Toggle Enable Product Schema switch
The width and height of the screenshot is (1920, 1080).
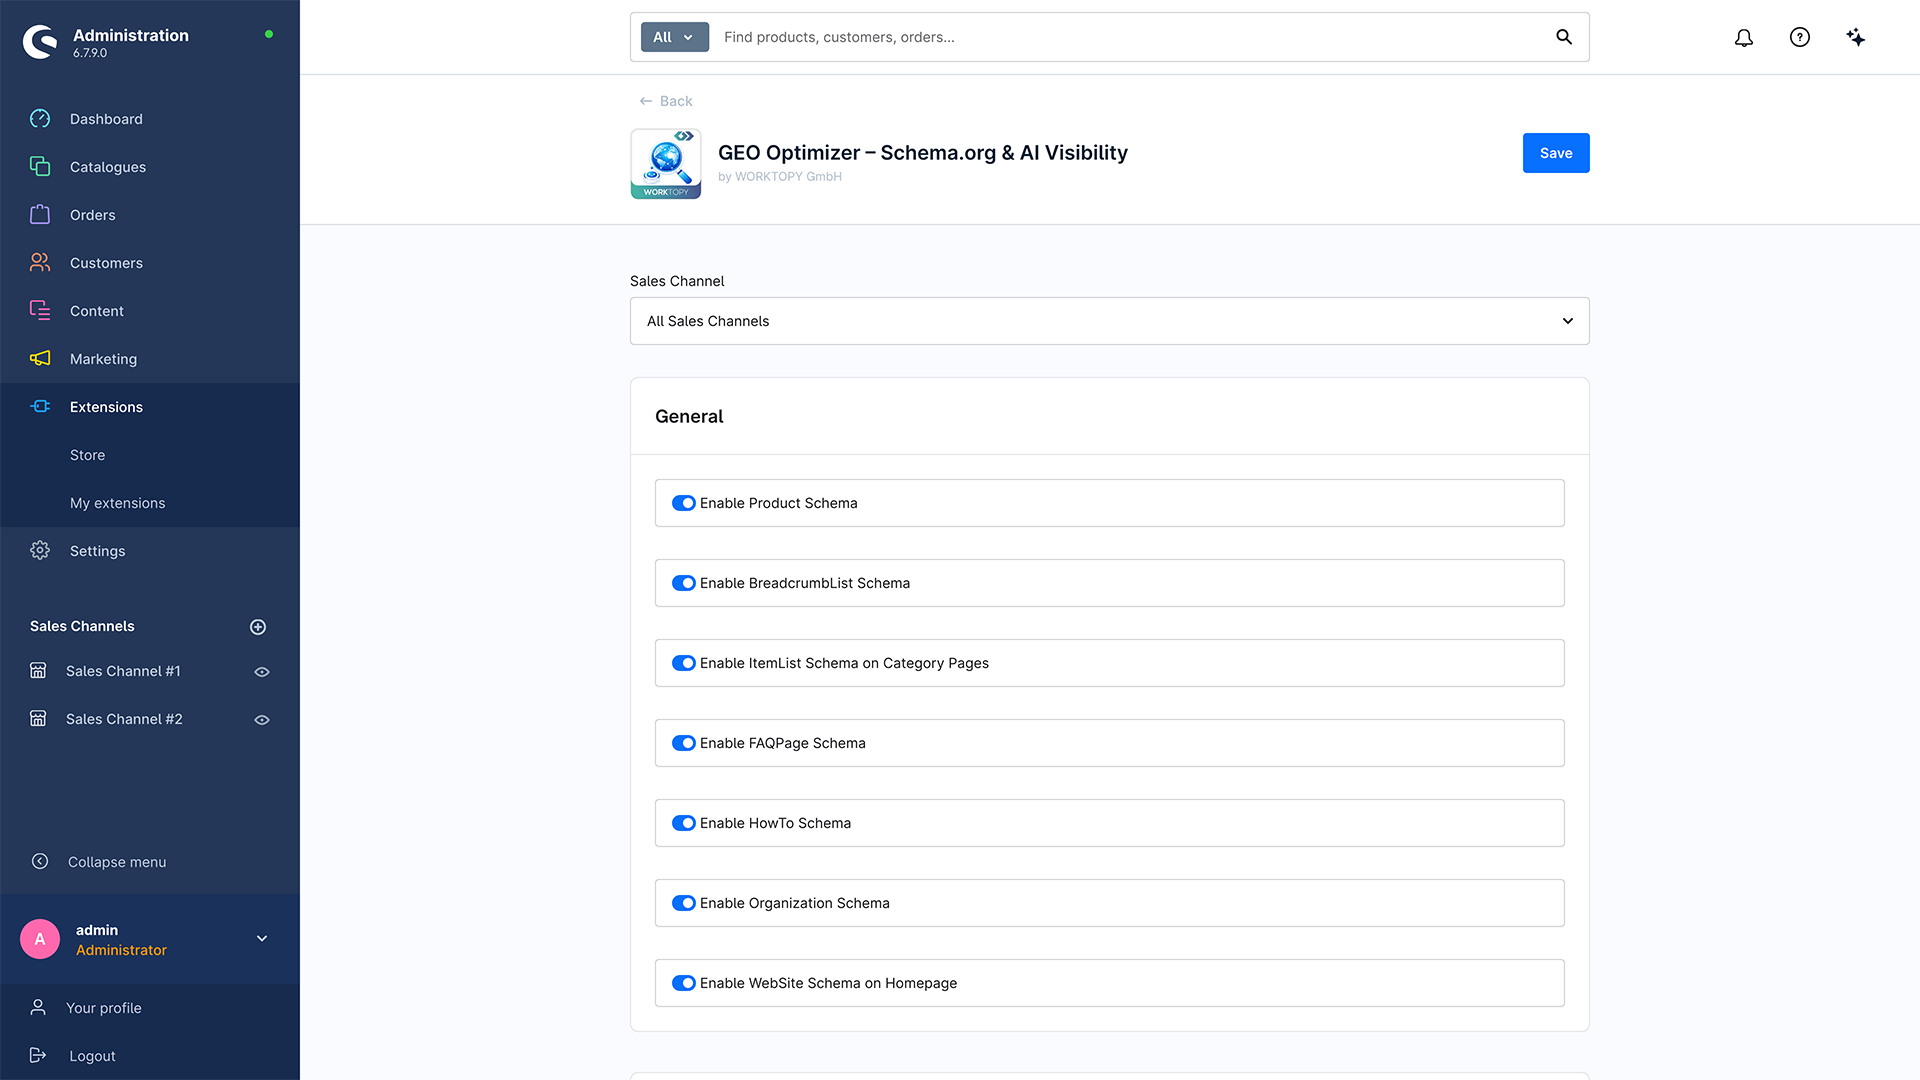(684, 503)
